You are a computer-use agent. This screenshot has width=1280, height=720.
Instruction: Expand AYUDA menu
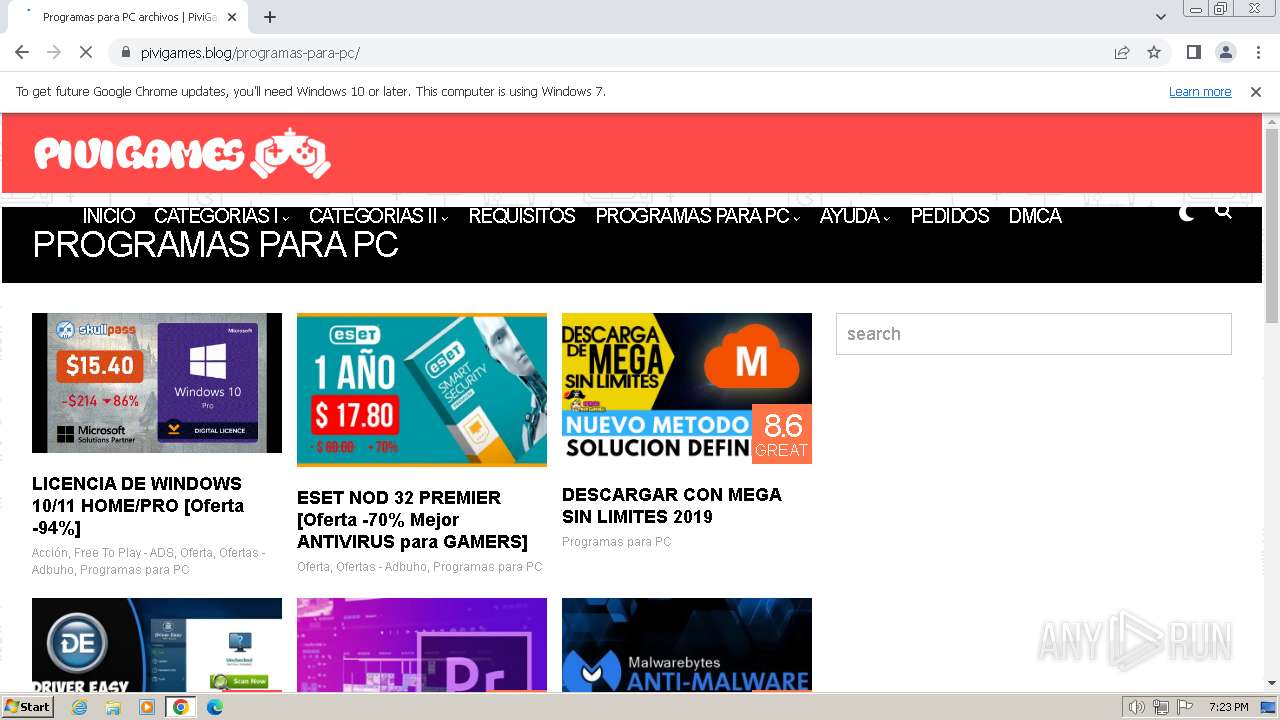pyautogui.click(x=855, y=216)
